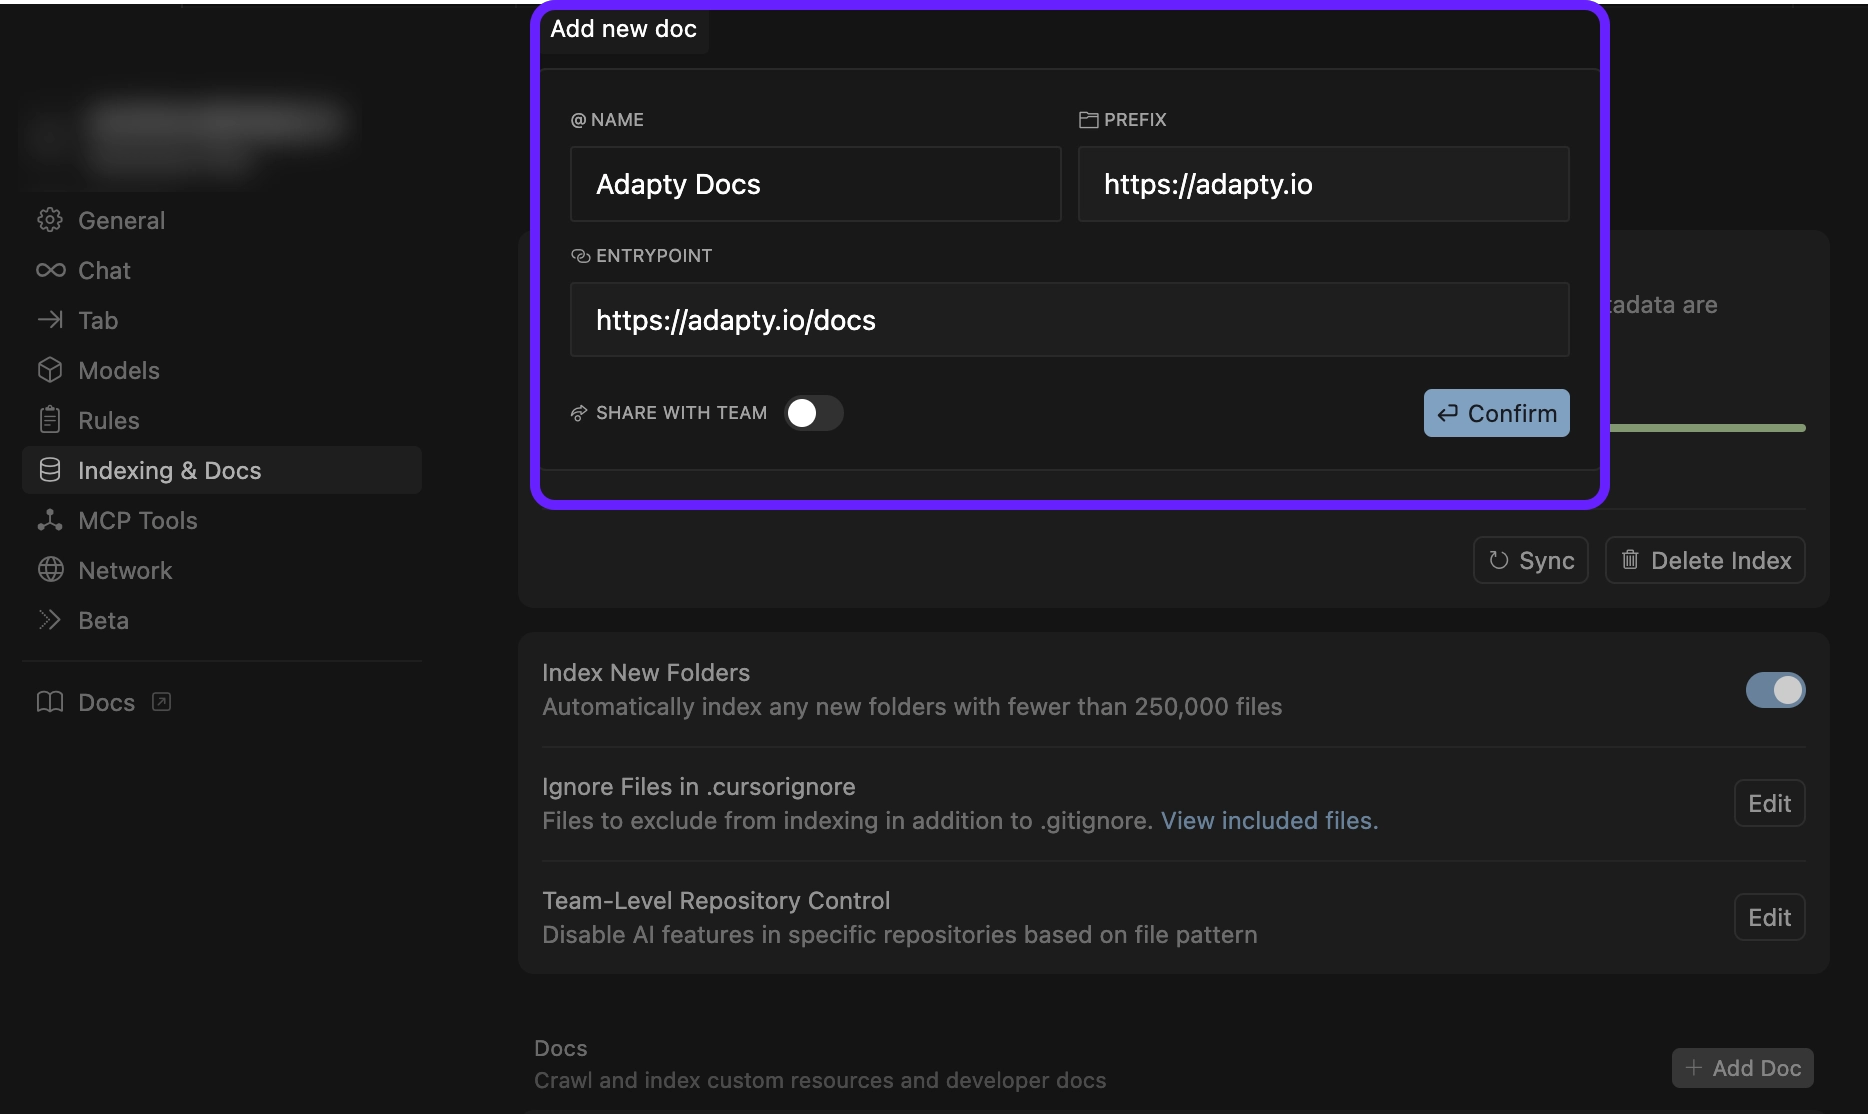Screen dimensions: 1868x1114
Task: Click the Tab arrow icon
Action: (x=49, y=320)
